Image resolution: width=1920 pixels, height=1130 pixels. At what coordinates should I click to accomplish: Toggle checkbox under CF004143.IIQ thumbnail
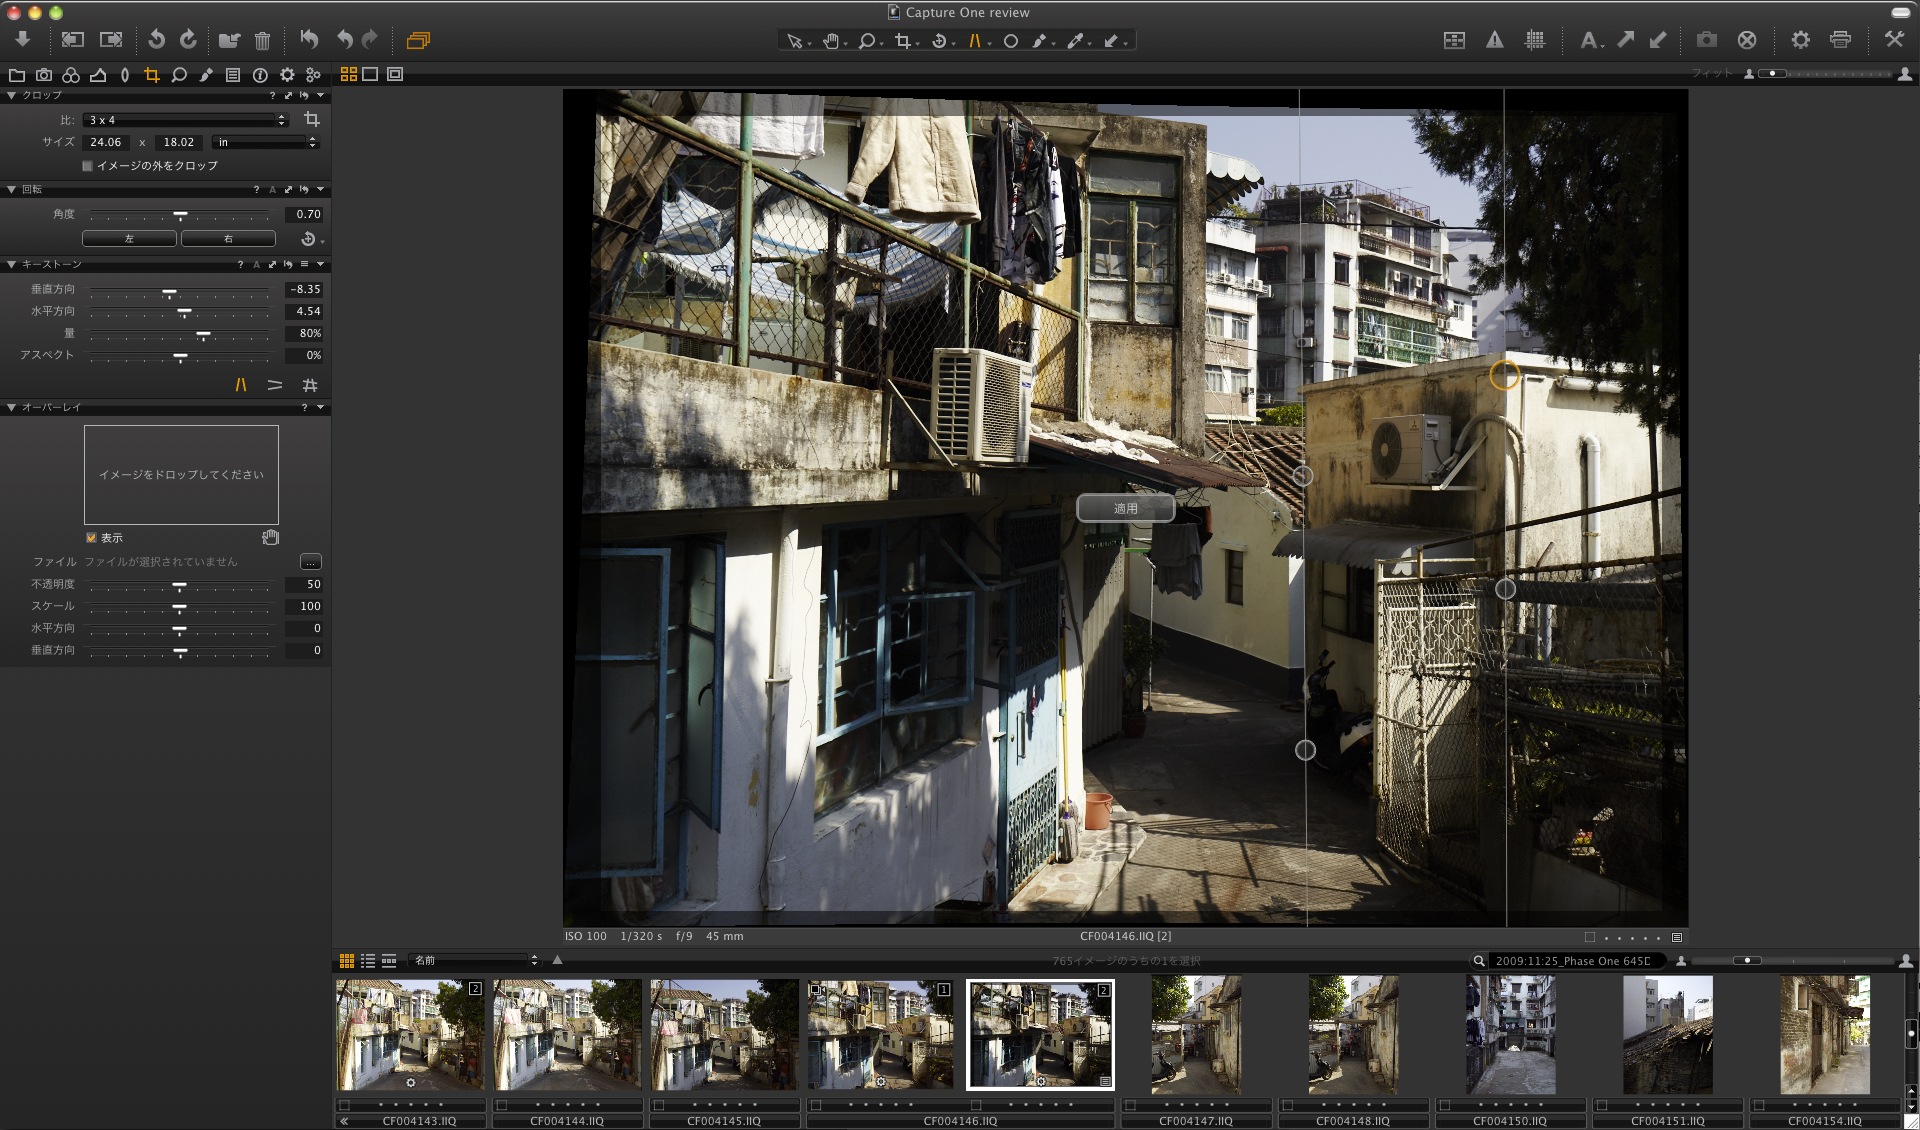coord(345,1105)
